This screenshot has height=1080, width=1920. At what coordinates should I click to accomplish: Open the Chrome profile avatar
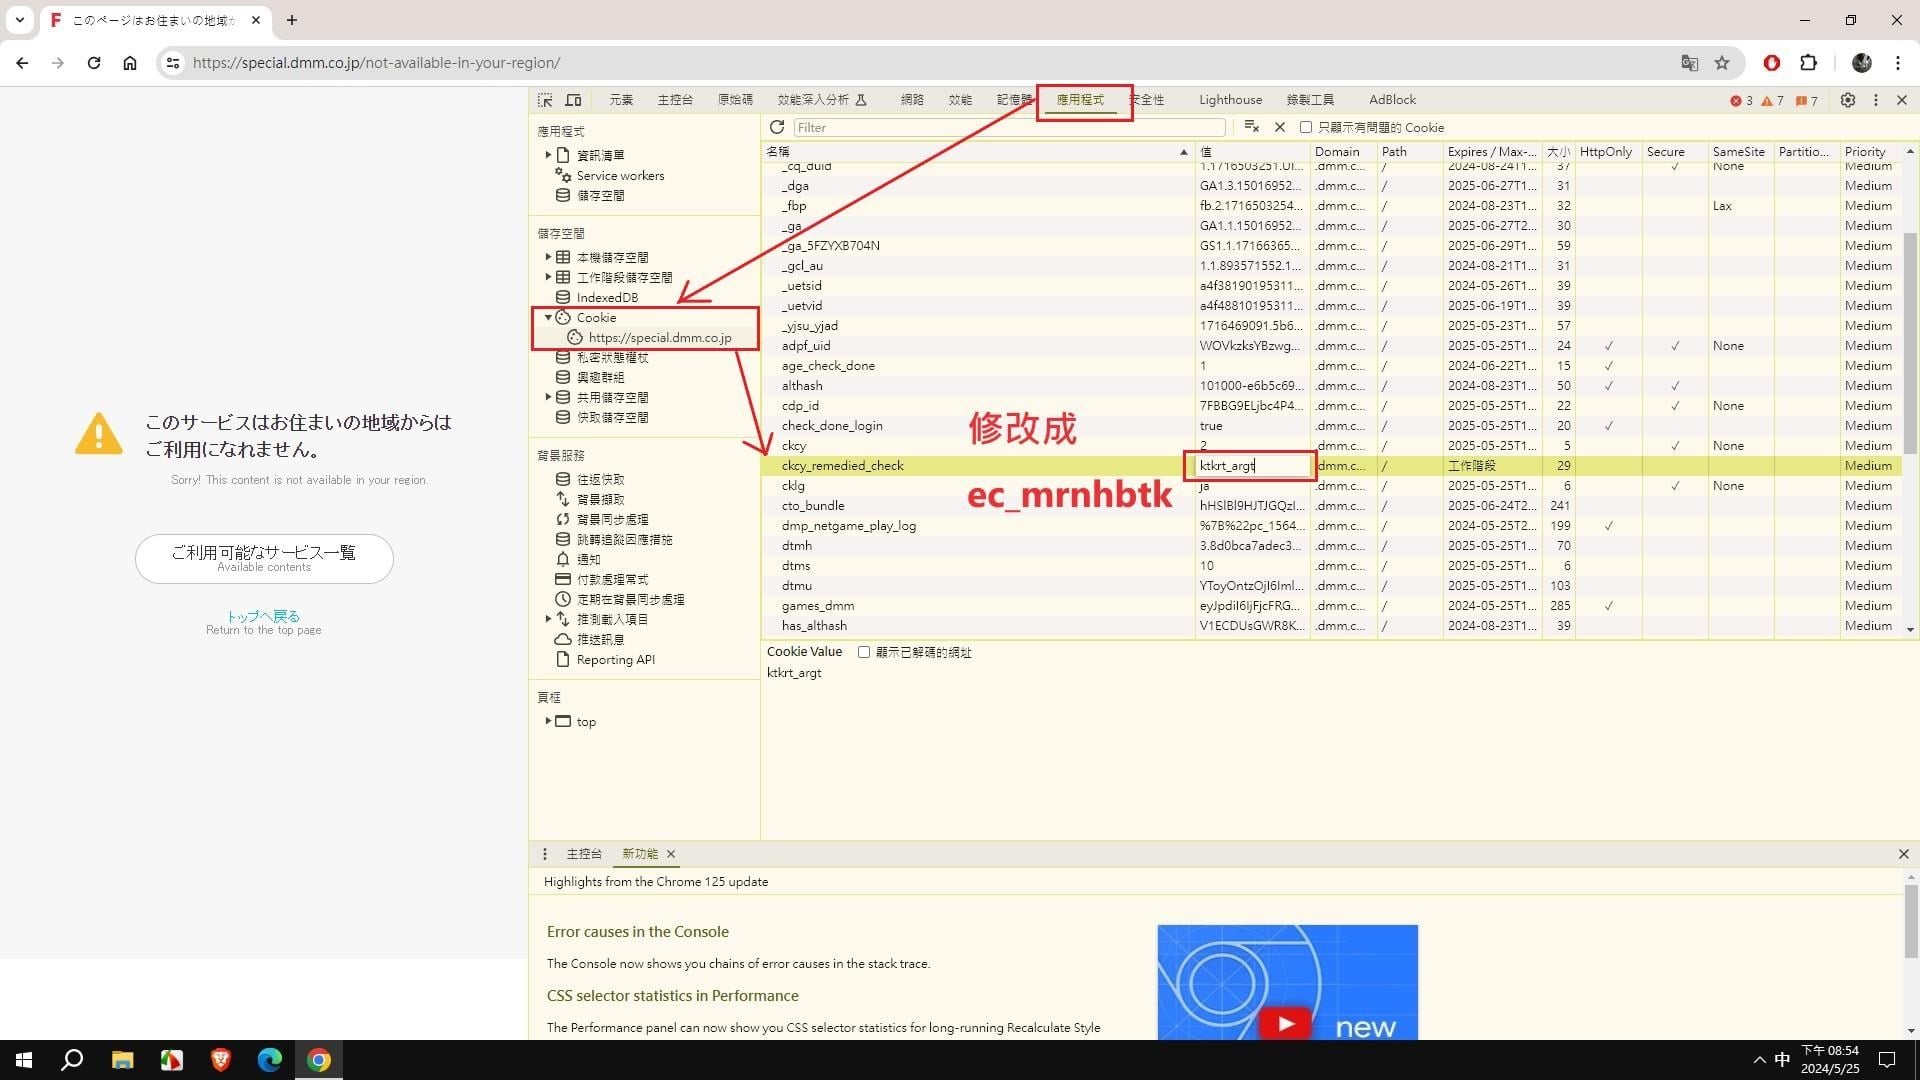1862,63
